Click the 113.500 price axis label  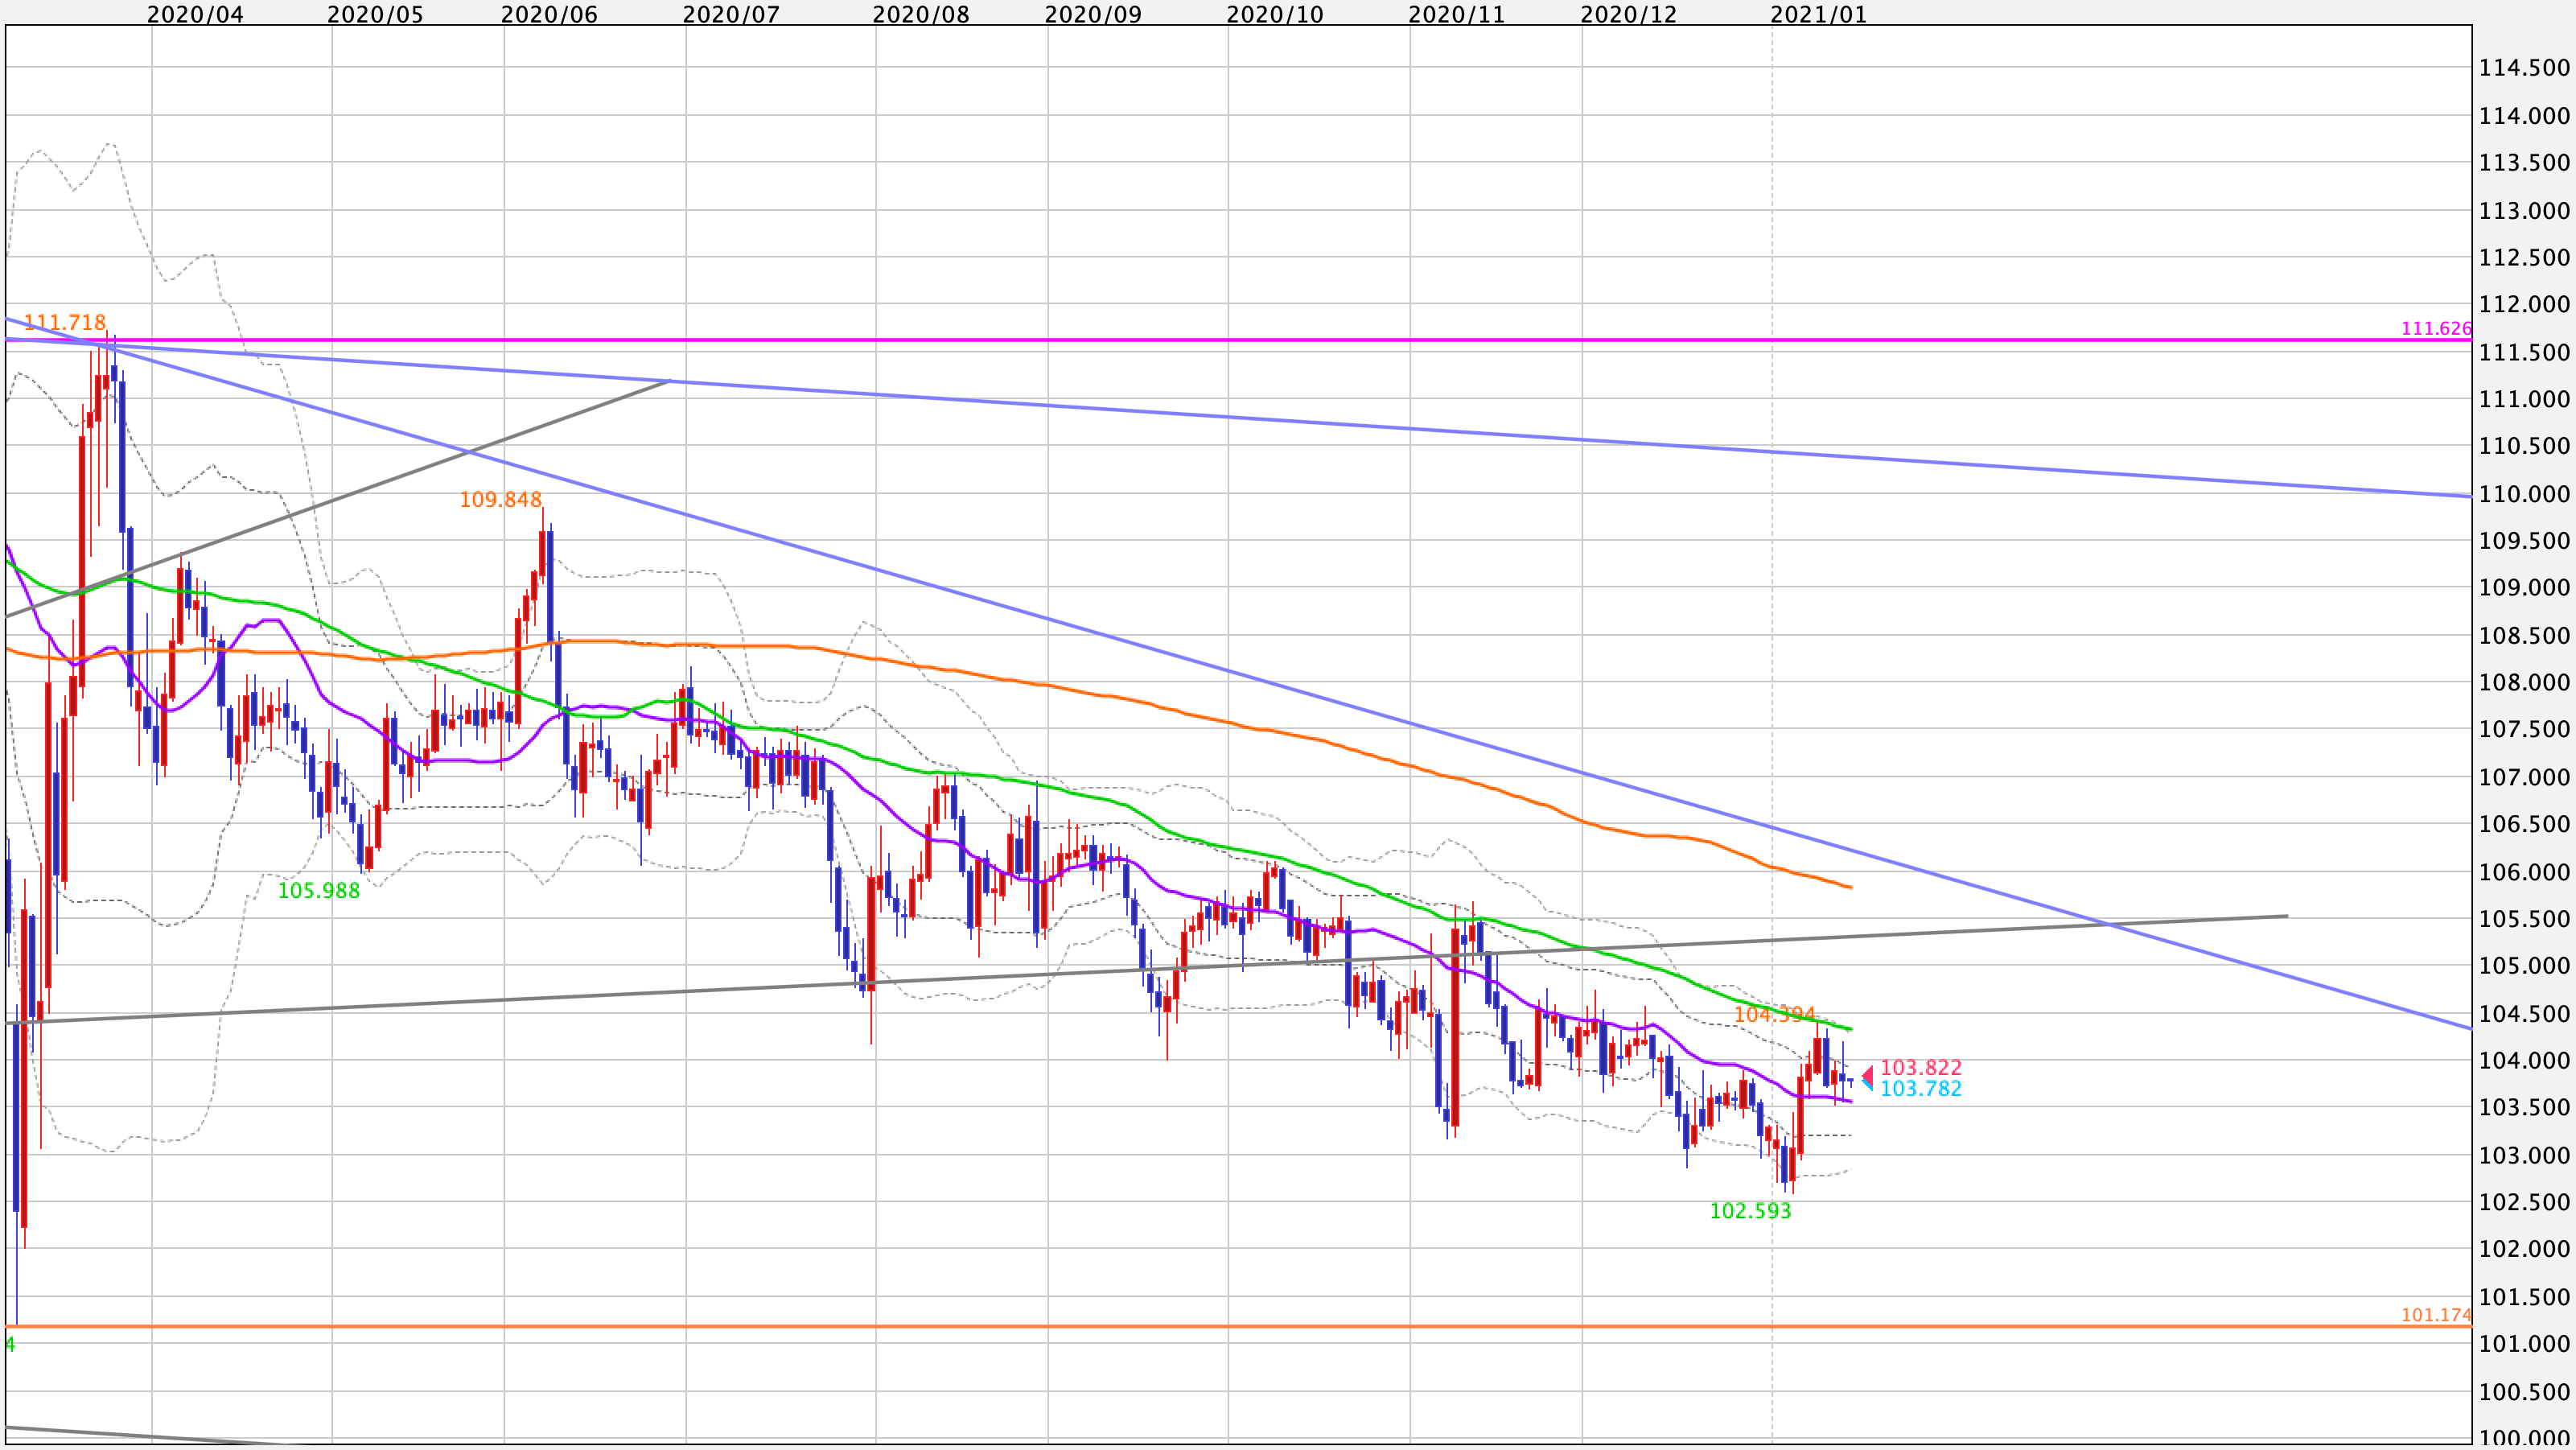click(2524, 162)
